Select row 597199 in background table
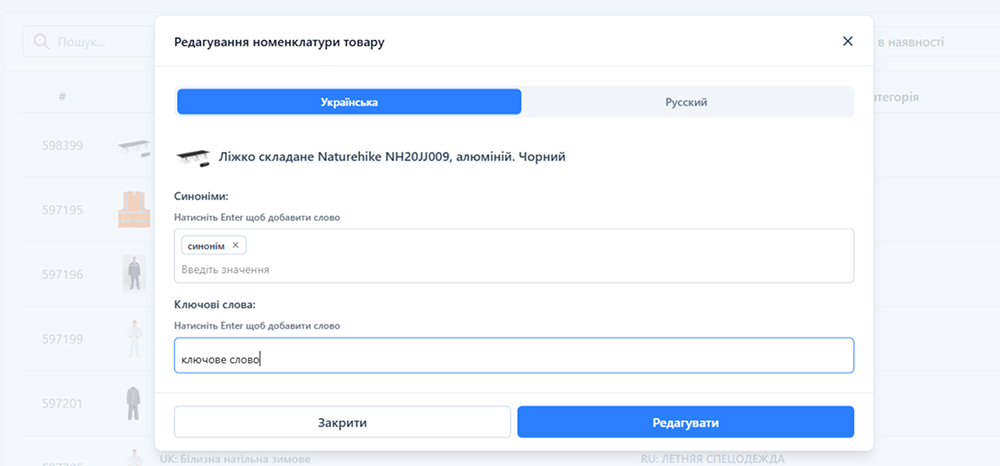Viewport: 1000px width, 466px height. point(62,339)
